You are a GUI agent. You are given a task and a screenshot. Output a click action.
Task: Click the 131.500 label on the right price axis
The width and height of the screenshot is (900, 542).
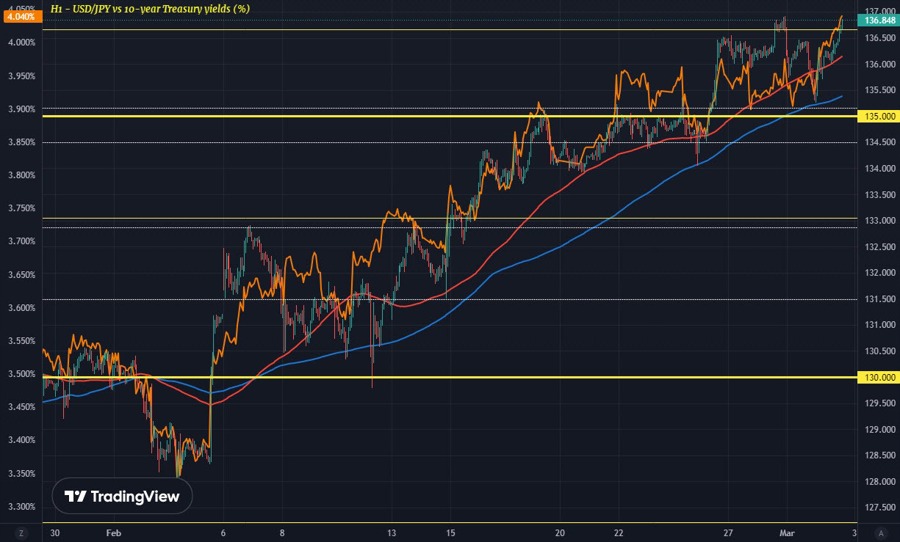click(x=880, y=299)
